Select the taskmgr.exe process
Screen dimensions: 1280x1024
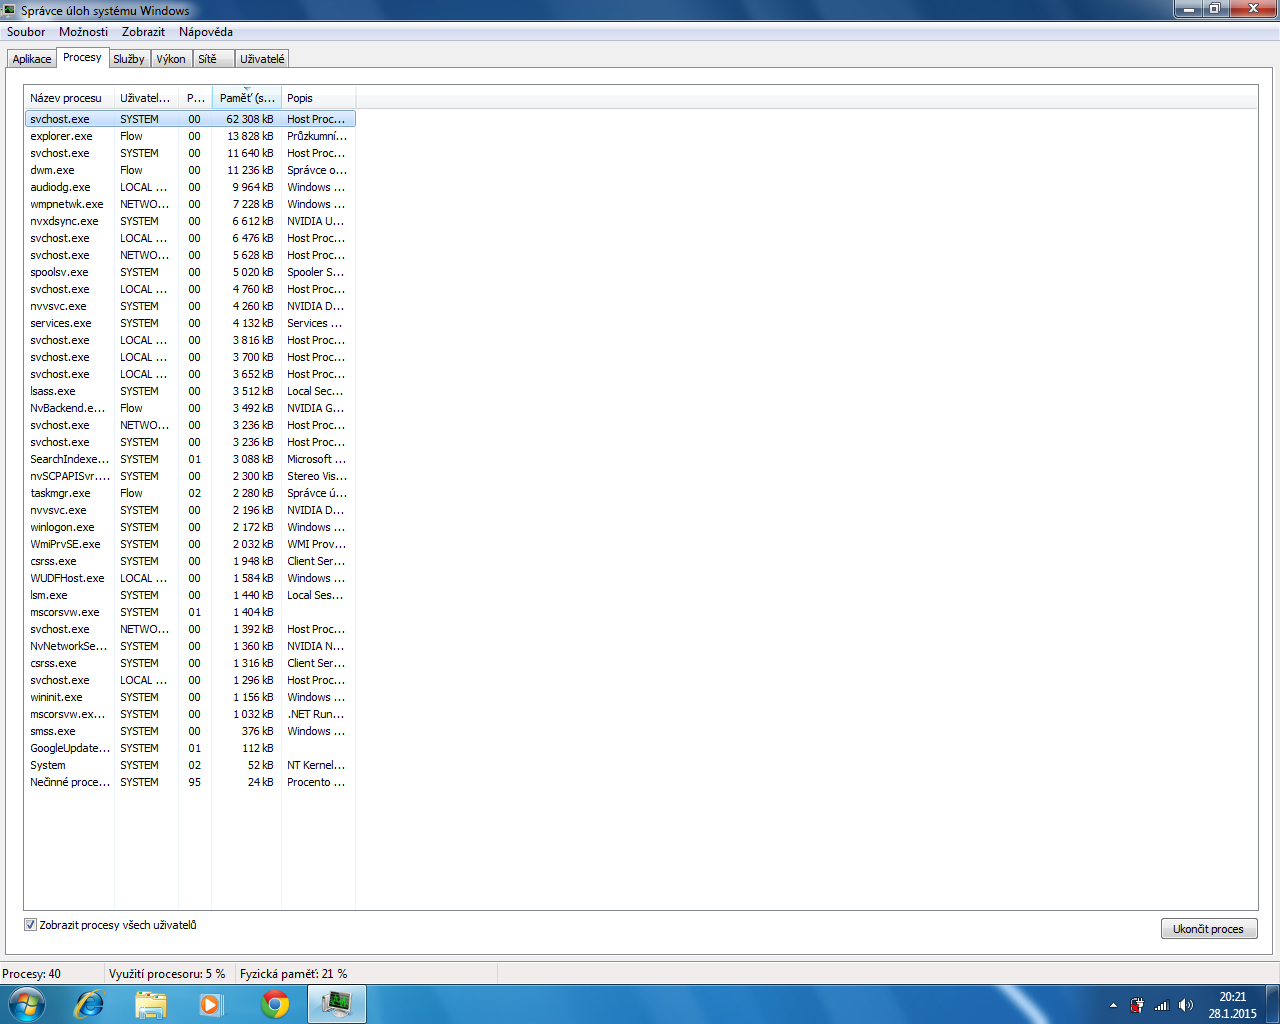point(190,493)
